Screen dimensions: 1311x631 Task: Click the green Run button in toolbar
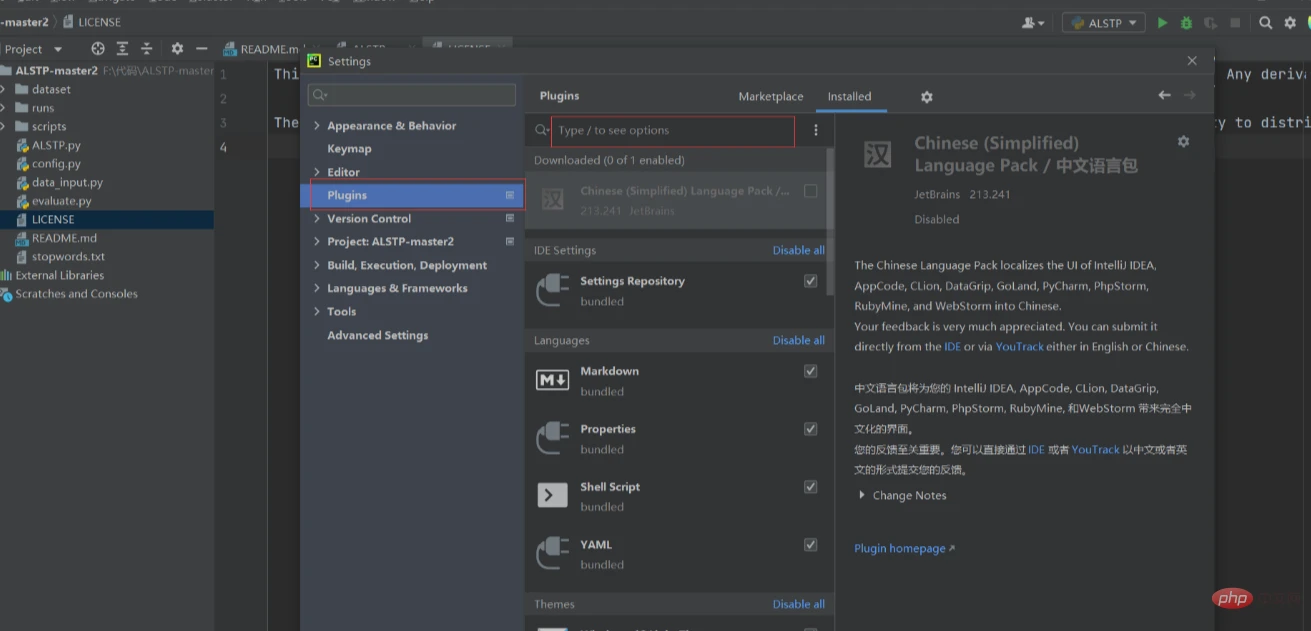(1162, 22)
